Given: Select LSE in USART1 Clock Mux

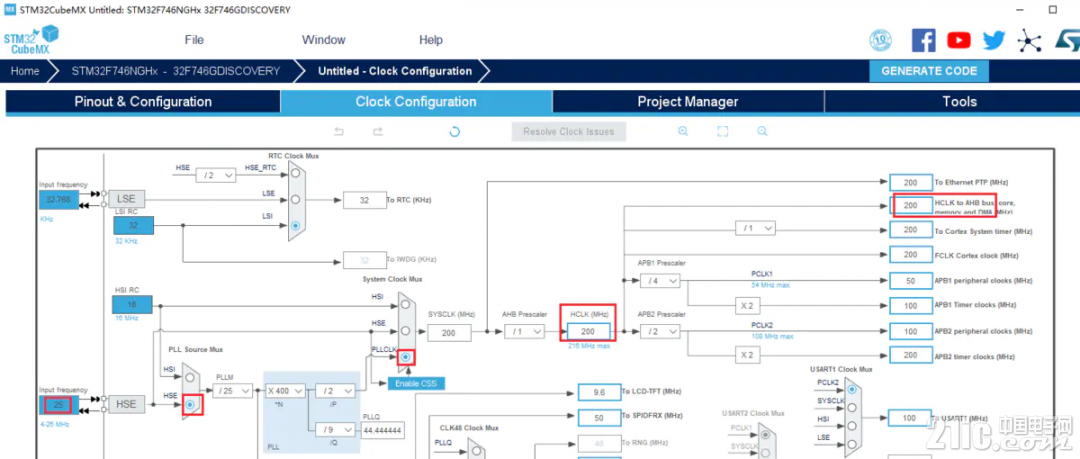Looking at the screenshot, I should tap(852, 445).
